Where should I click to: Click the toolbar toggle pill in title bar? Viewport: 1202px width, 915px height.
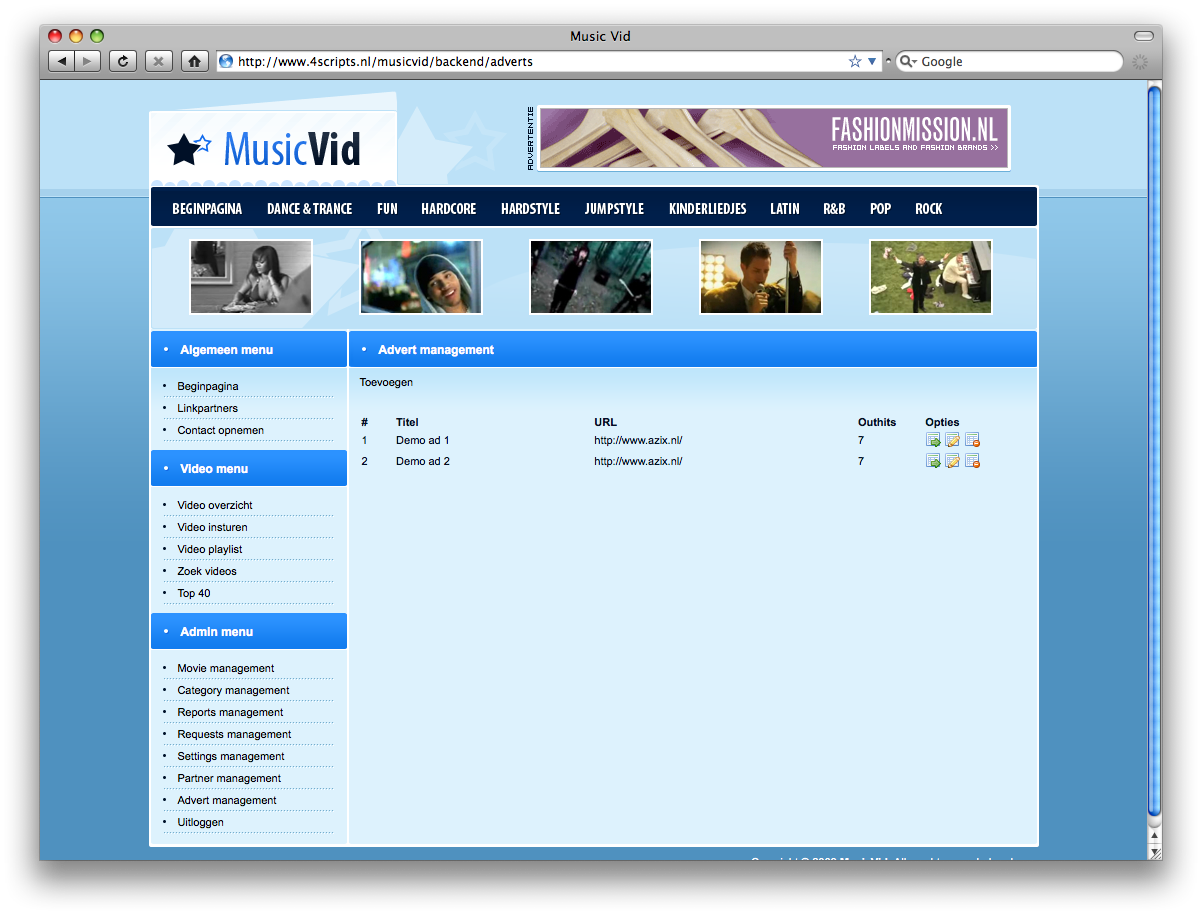[1143, 36]
